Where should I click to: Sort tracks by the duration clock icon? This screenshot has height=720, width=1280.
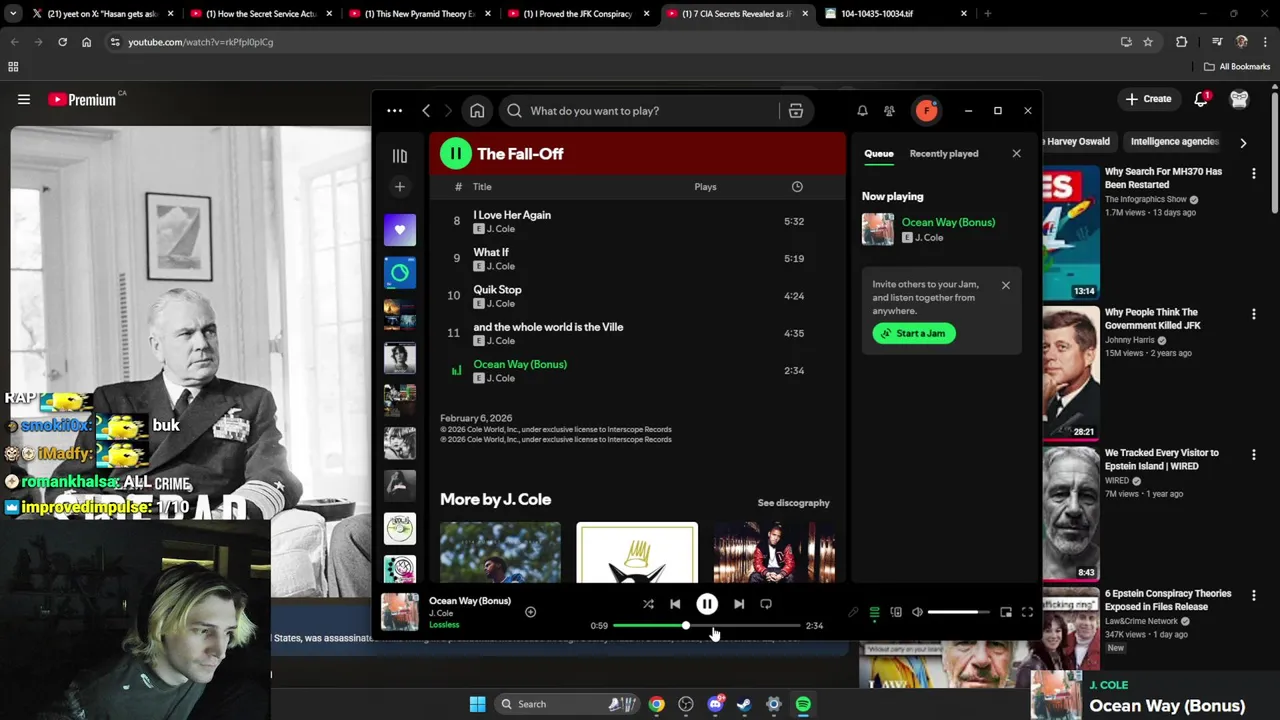(797, 187)
